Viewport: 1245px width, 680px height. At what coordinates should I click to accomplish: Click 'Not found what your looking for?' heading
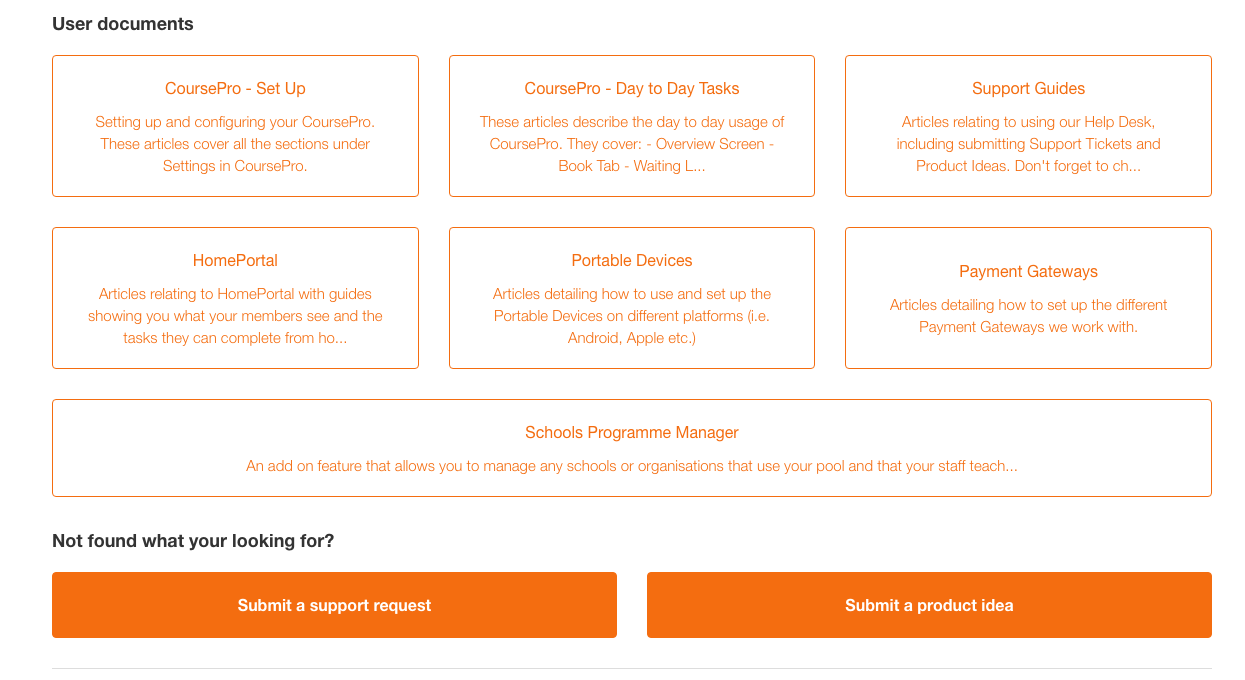[193, 541]
